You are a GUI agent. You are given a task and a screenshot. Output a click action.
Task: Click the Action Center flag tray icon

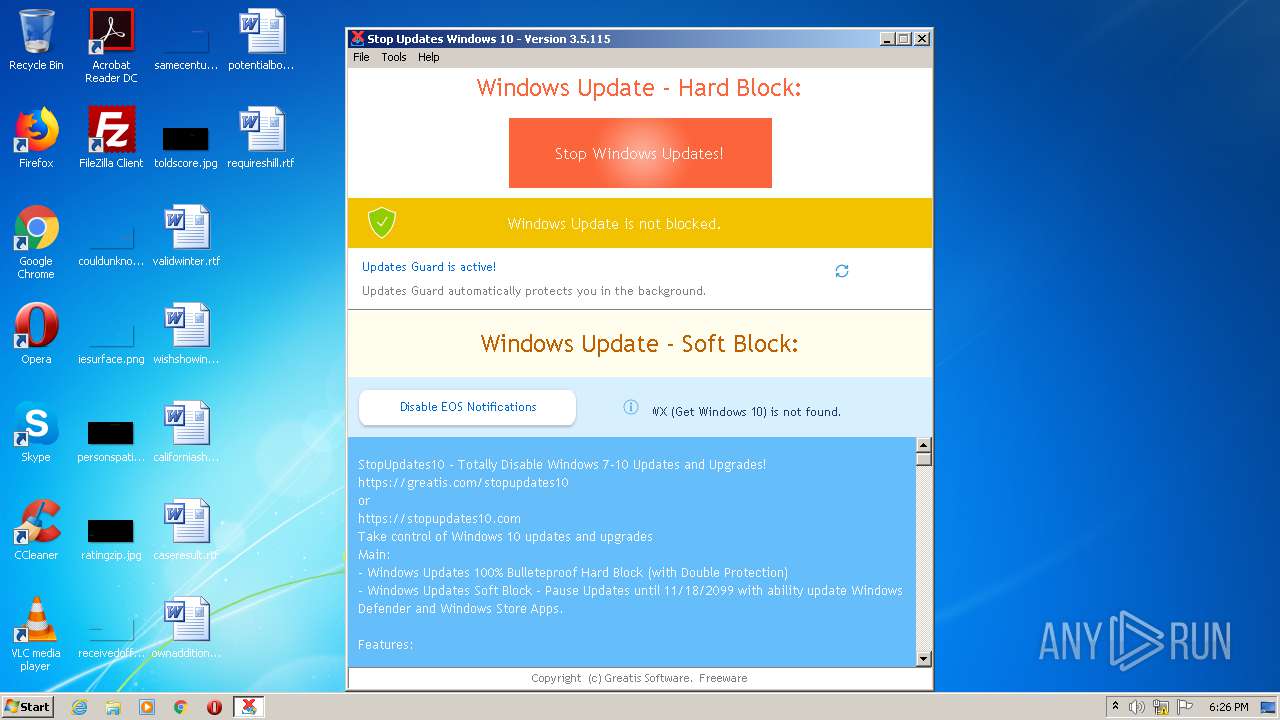click(x=1184, y=707)
